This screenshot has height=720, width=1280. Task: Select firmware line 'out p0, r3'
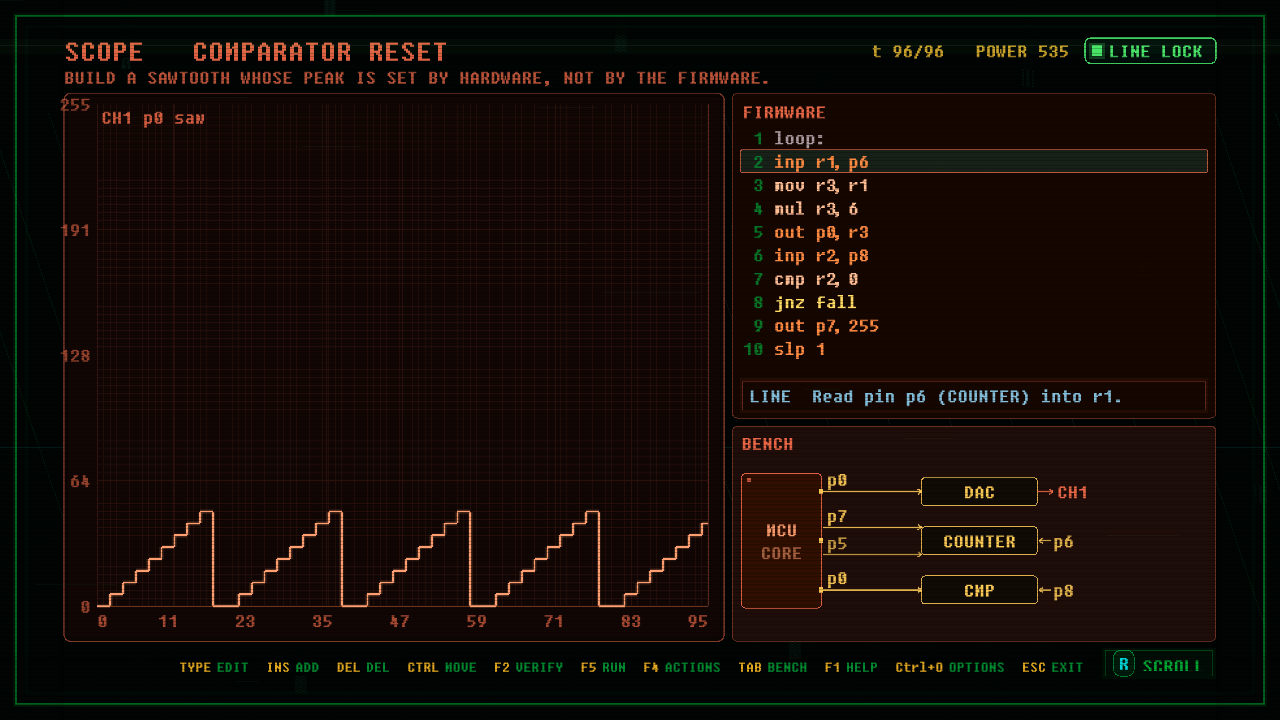(x=974, y=232)
